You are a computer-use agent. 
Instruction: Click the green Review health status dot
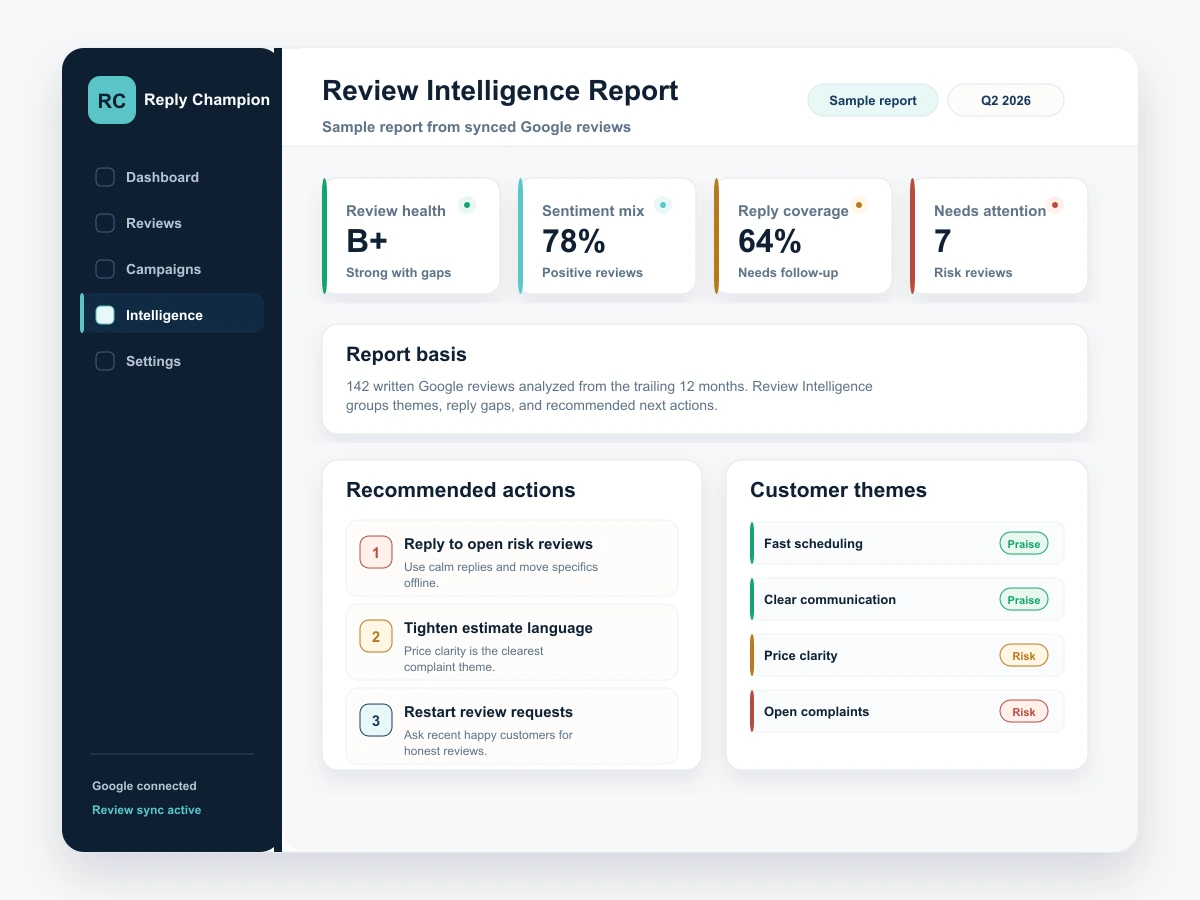coord(466,205)
